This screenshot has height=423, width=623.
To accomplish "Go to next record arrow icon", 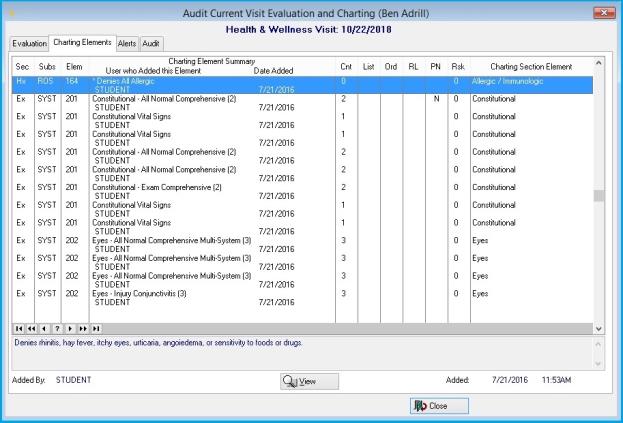I will click(70, 328).
